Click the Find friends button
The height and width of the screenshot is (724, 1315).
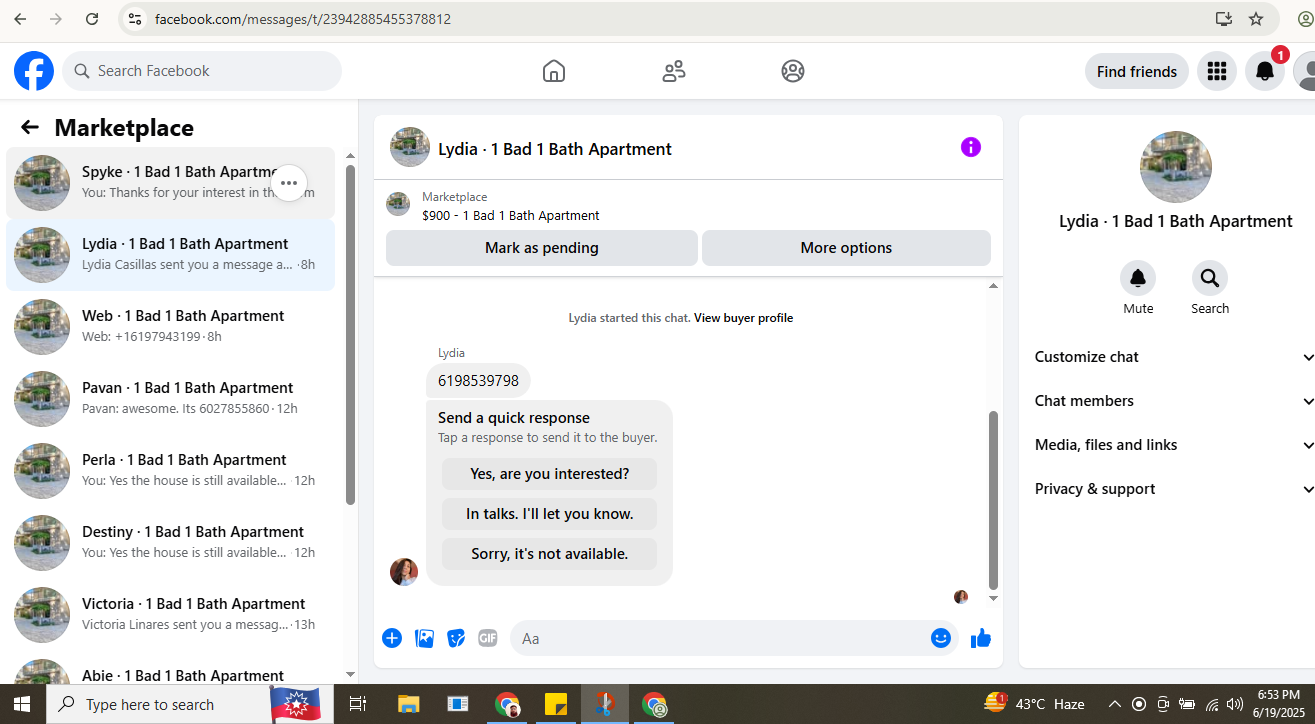coord(1137,71)
